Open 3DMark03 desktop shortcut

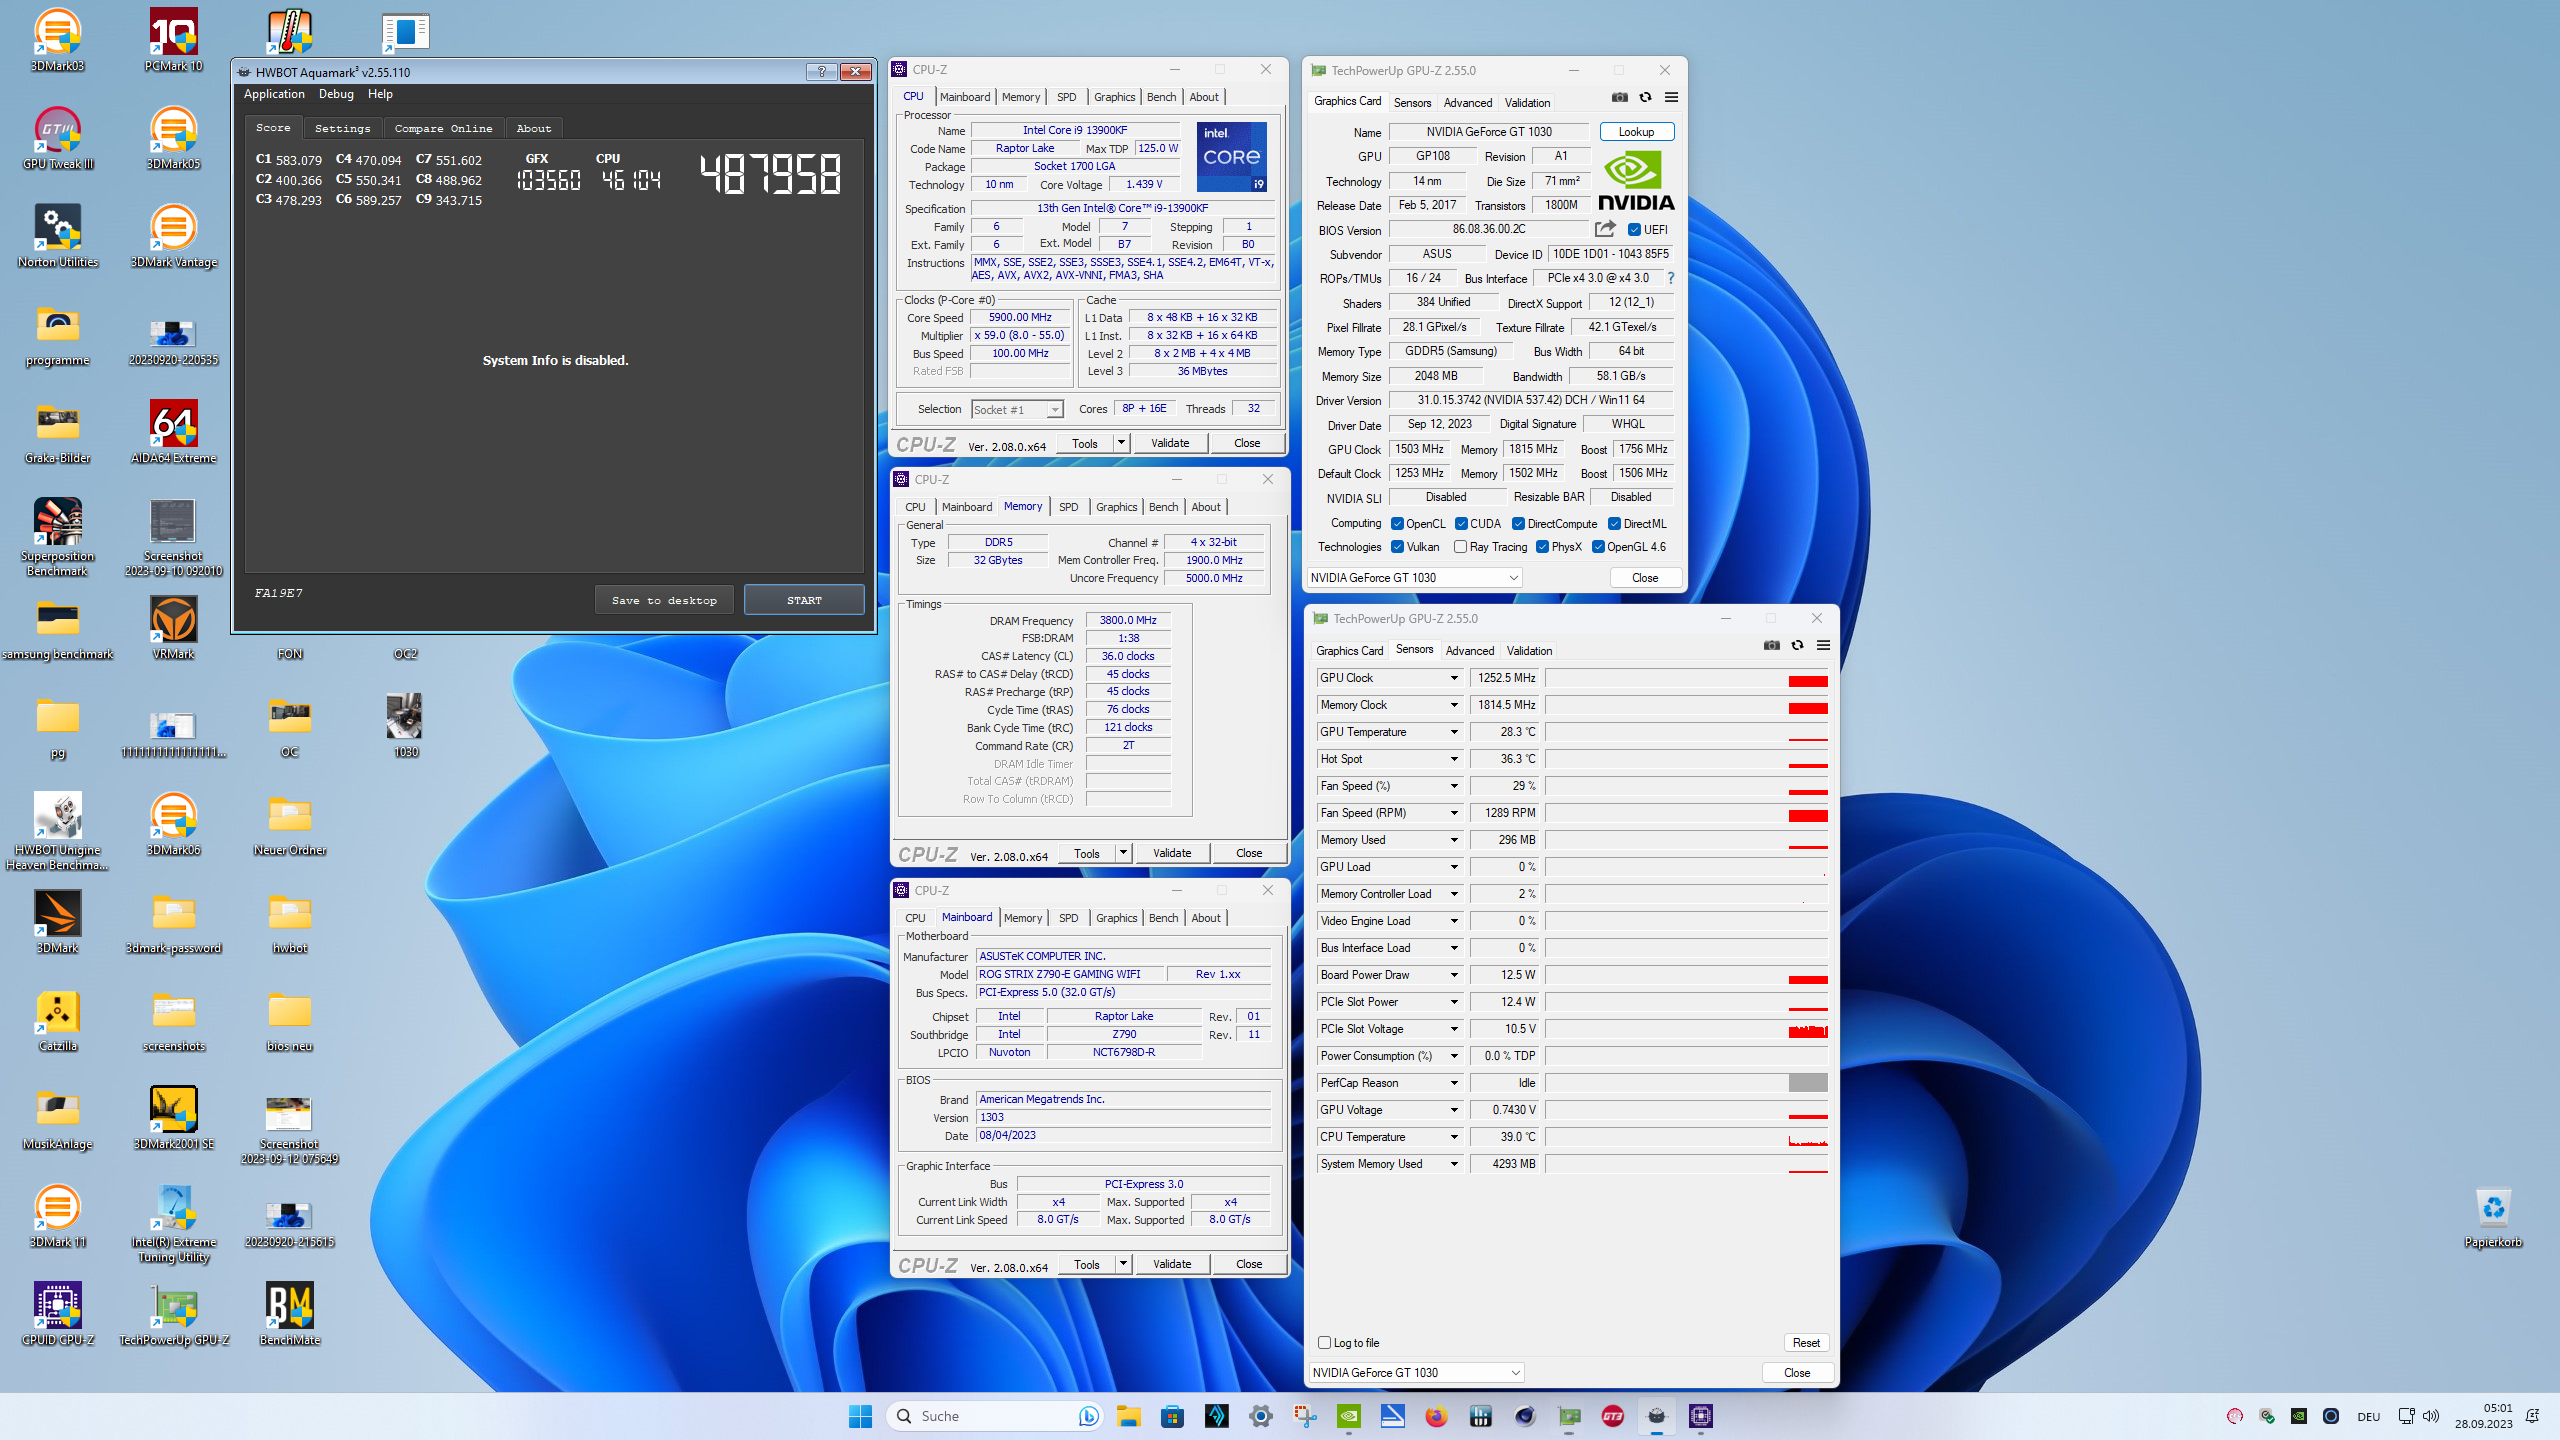click(x=57, y=41)
